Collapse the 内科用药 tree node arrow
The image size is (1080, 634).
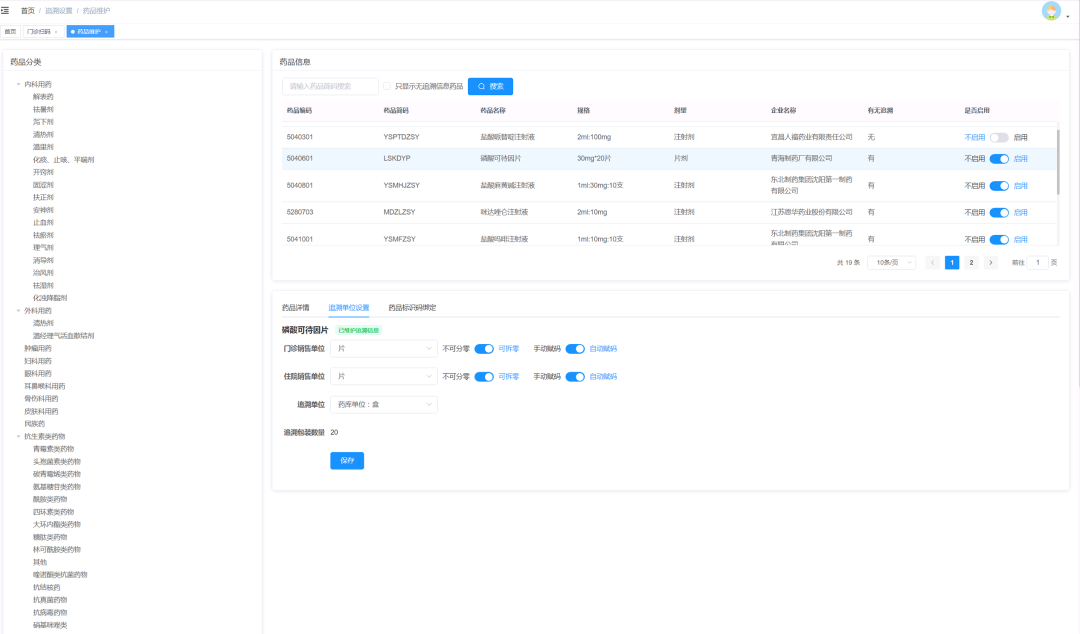click(18, 84)
